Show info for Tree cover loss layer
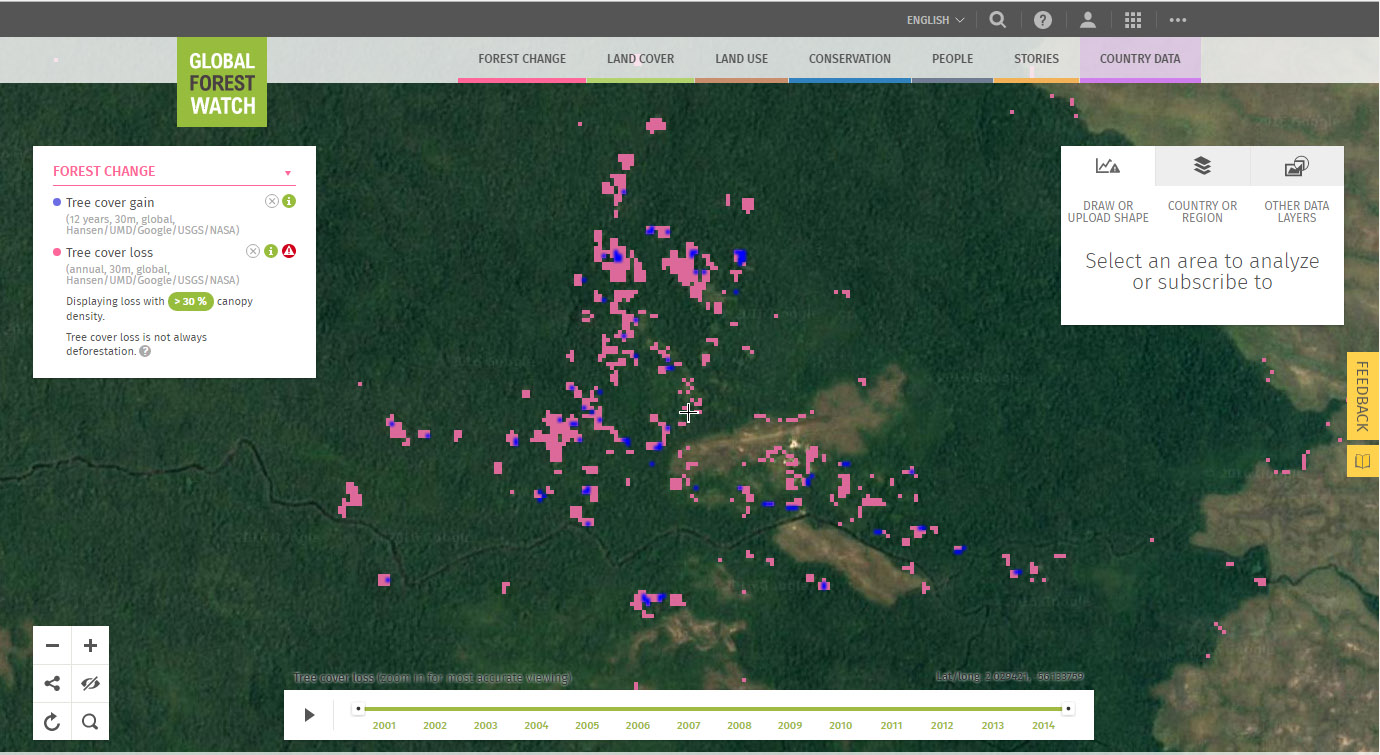The width and height of the screenshot is (1380, 755). click(x=270, y=251)
